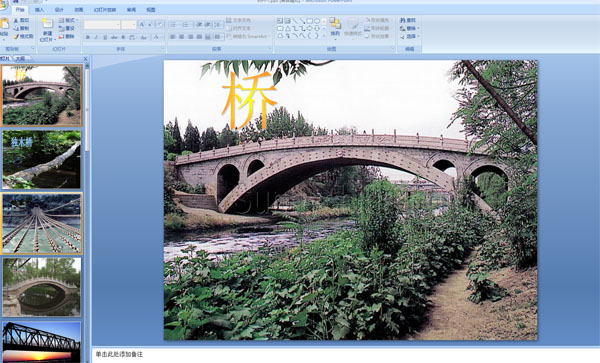Screen dimensions: 600x363
Task: Close the slide thumbnails pane
Action: coord(86,59)
